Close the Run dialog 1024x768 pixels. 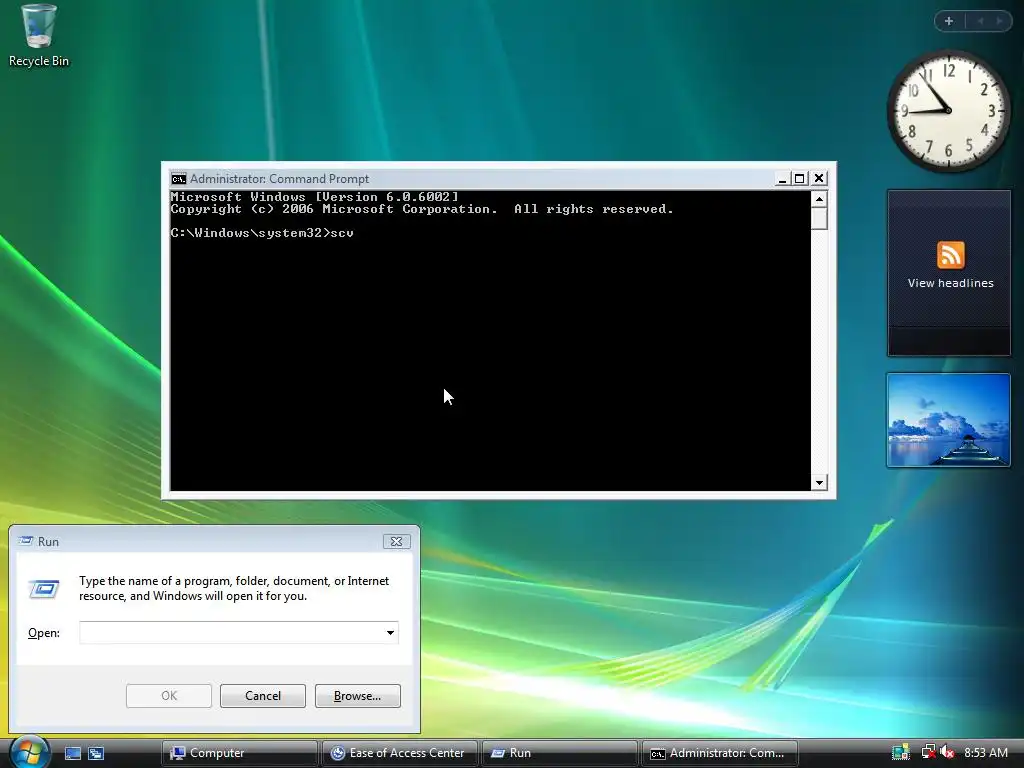pos(396,541)
